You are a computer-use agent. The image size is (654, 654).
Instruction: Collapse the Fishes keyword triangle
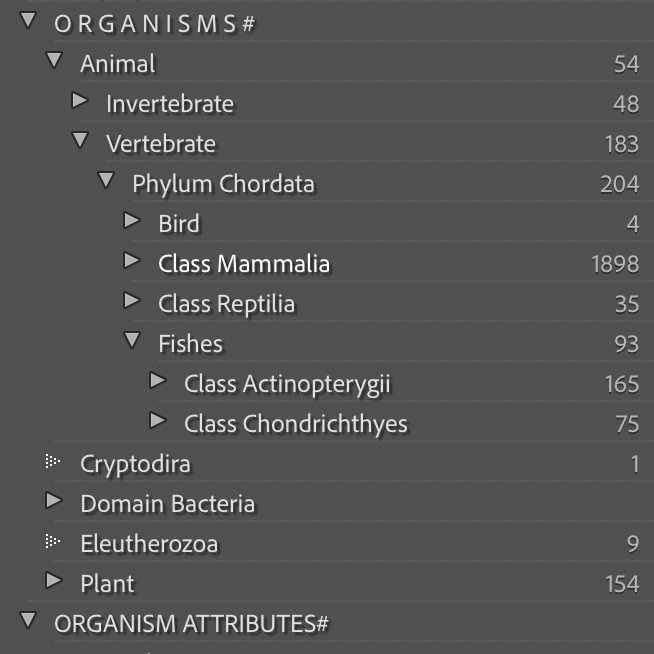tap(132, 341)
